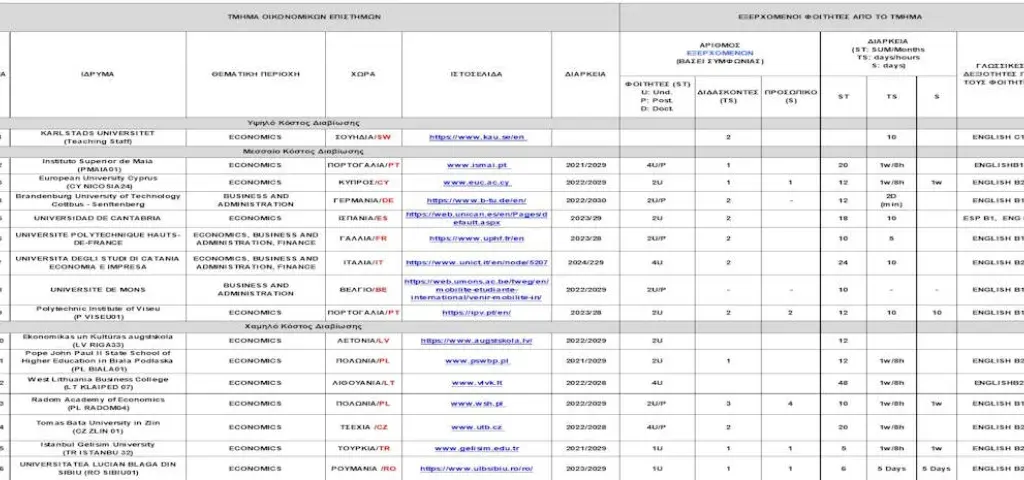Screen dimensions: 1024x480
Task: Click the ΓΑΛΛΙΑ/FR country cell
Action: [363, 238]
